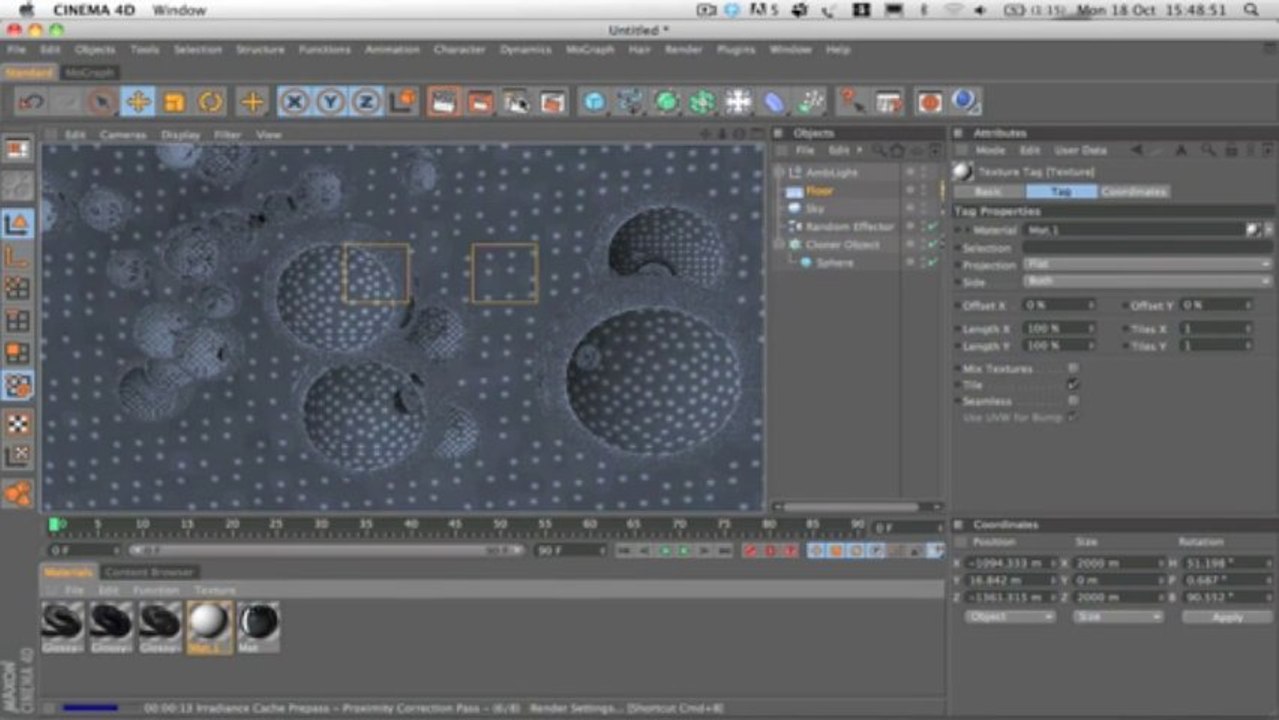Toggle the X axis lock
This screenshot has width=1279, height=720.
[294, 102]
